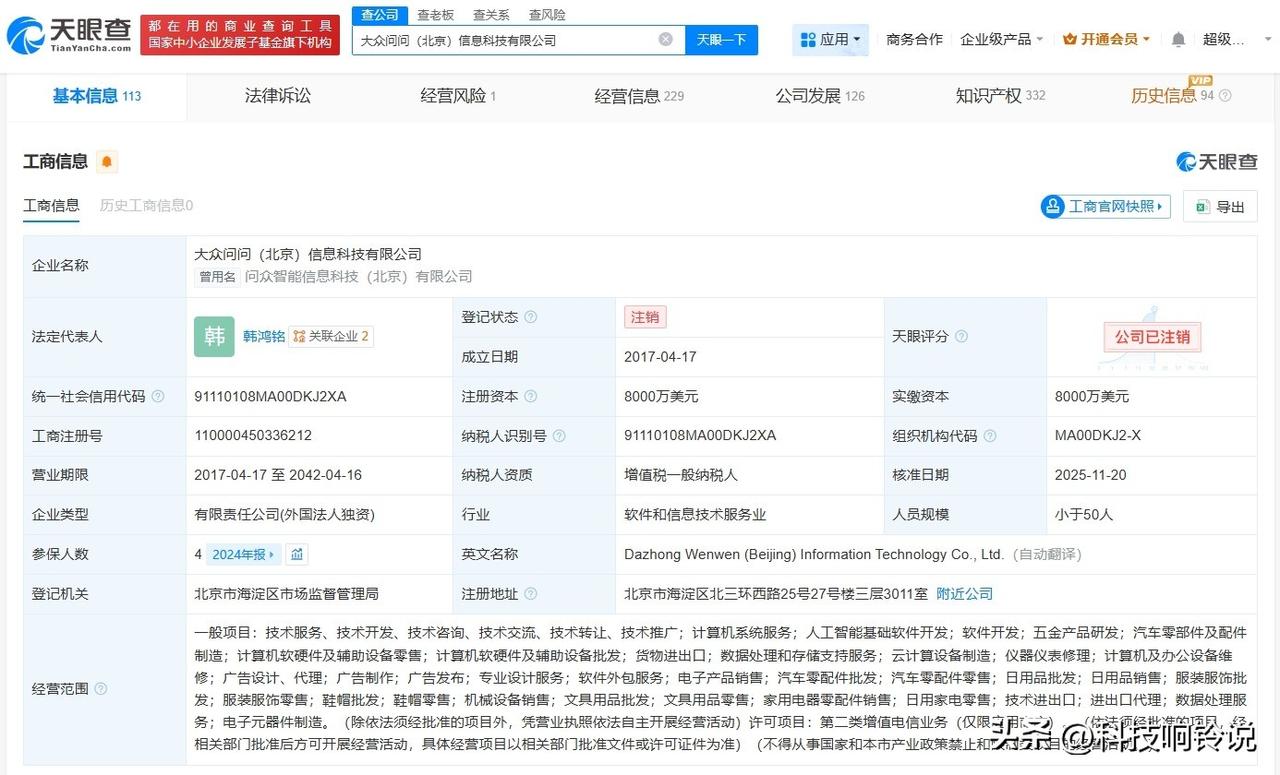
Task: Click the 曾用名 former name tag
Action: tap(217, 277)
